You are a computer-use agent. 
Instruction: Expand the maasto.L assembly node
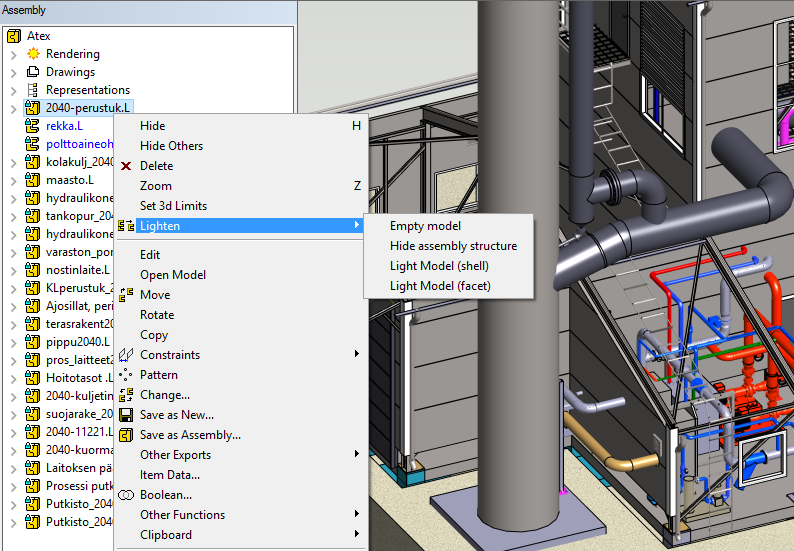click(x=13, y=180)
